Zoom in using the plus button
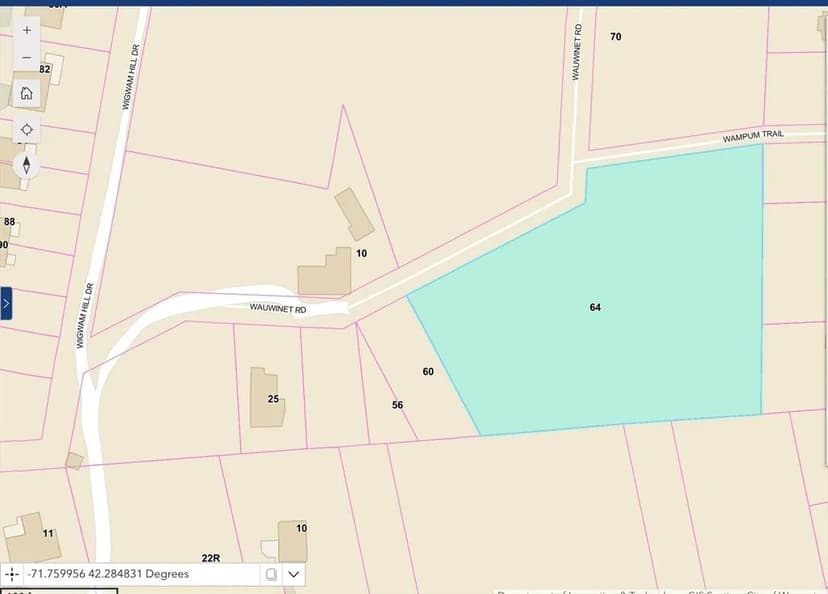Screen dimensions: 828x594 pos(25,30)
